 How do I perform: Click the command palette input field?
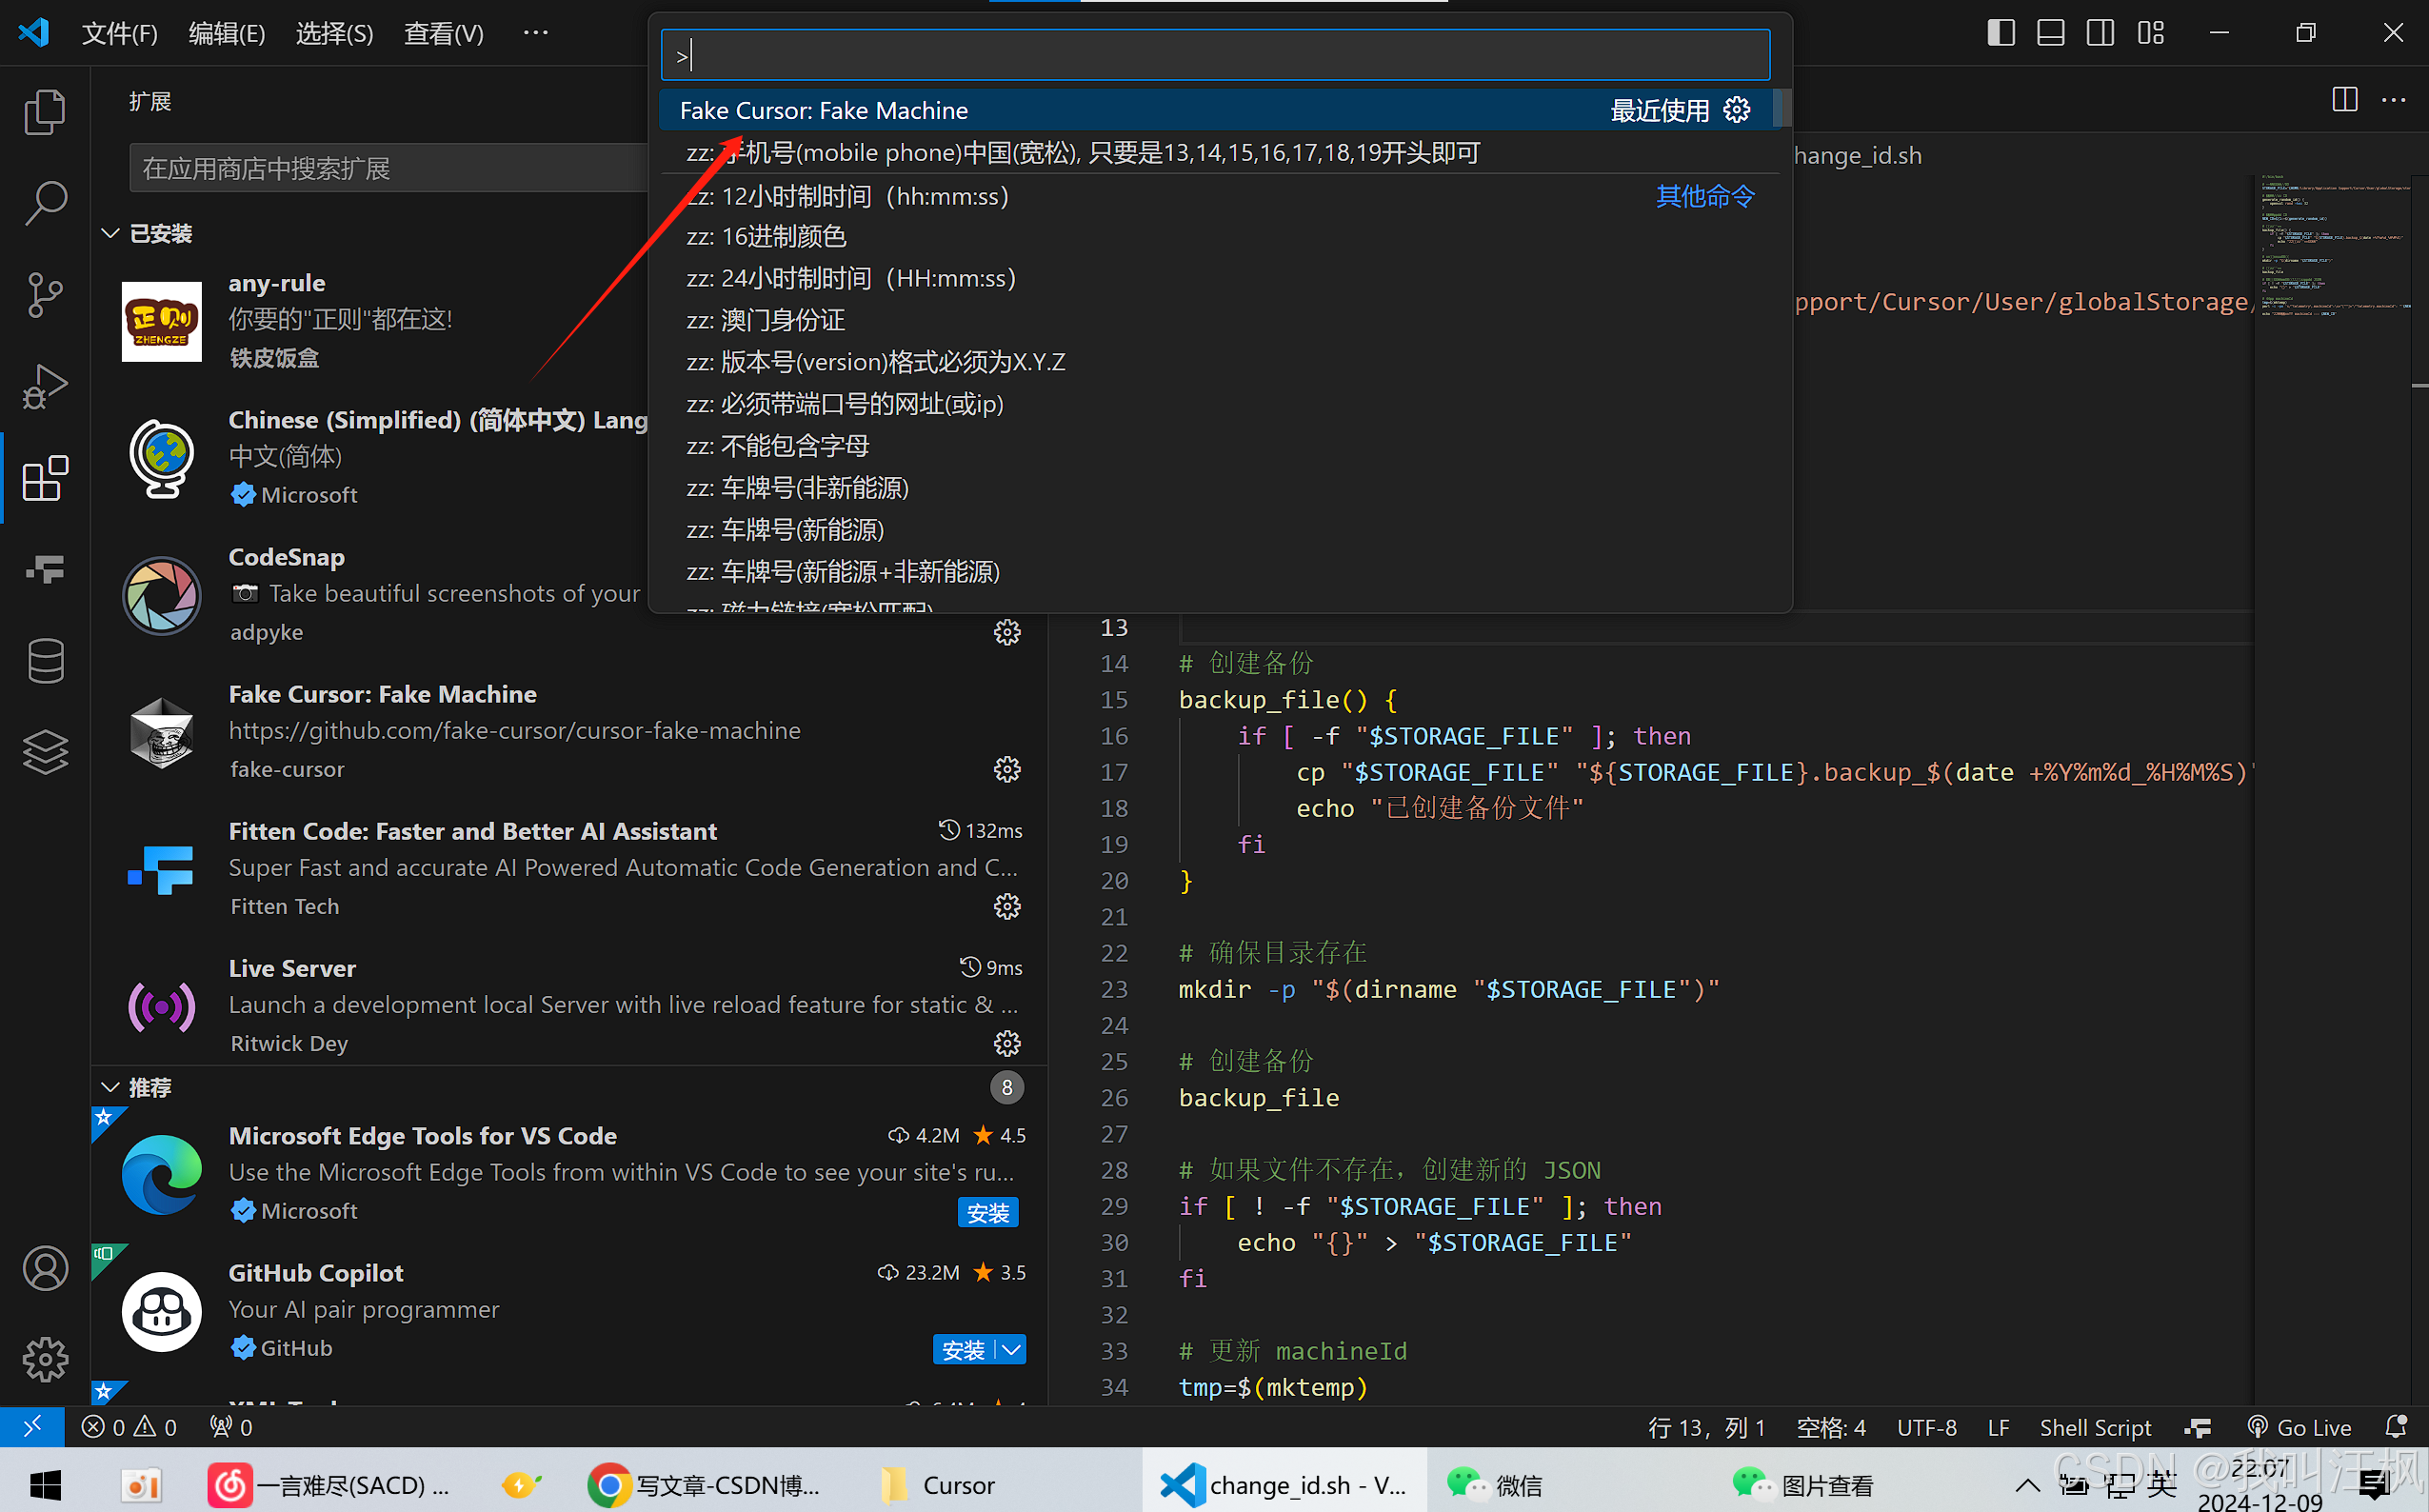pyautogui.click(x=1217, y=56)
